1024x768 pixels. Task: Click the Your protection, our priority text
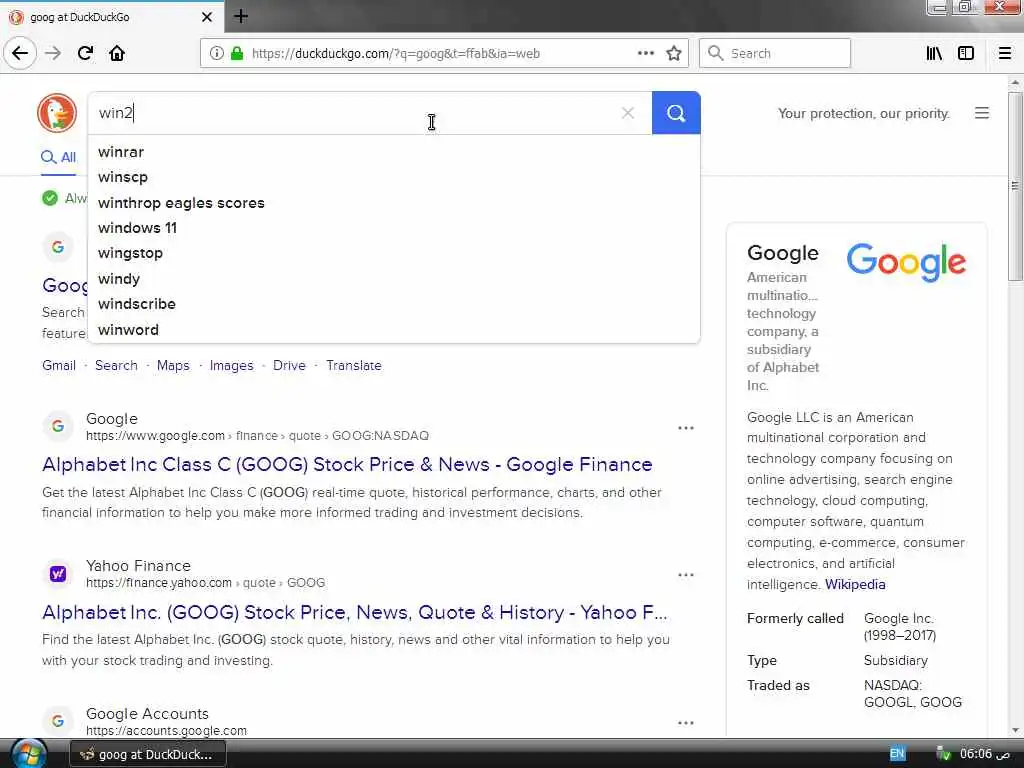pyautogui.click(x=863, y=113)
